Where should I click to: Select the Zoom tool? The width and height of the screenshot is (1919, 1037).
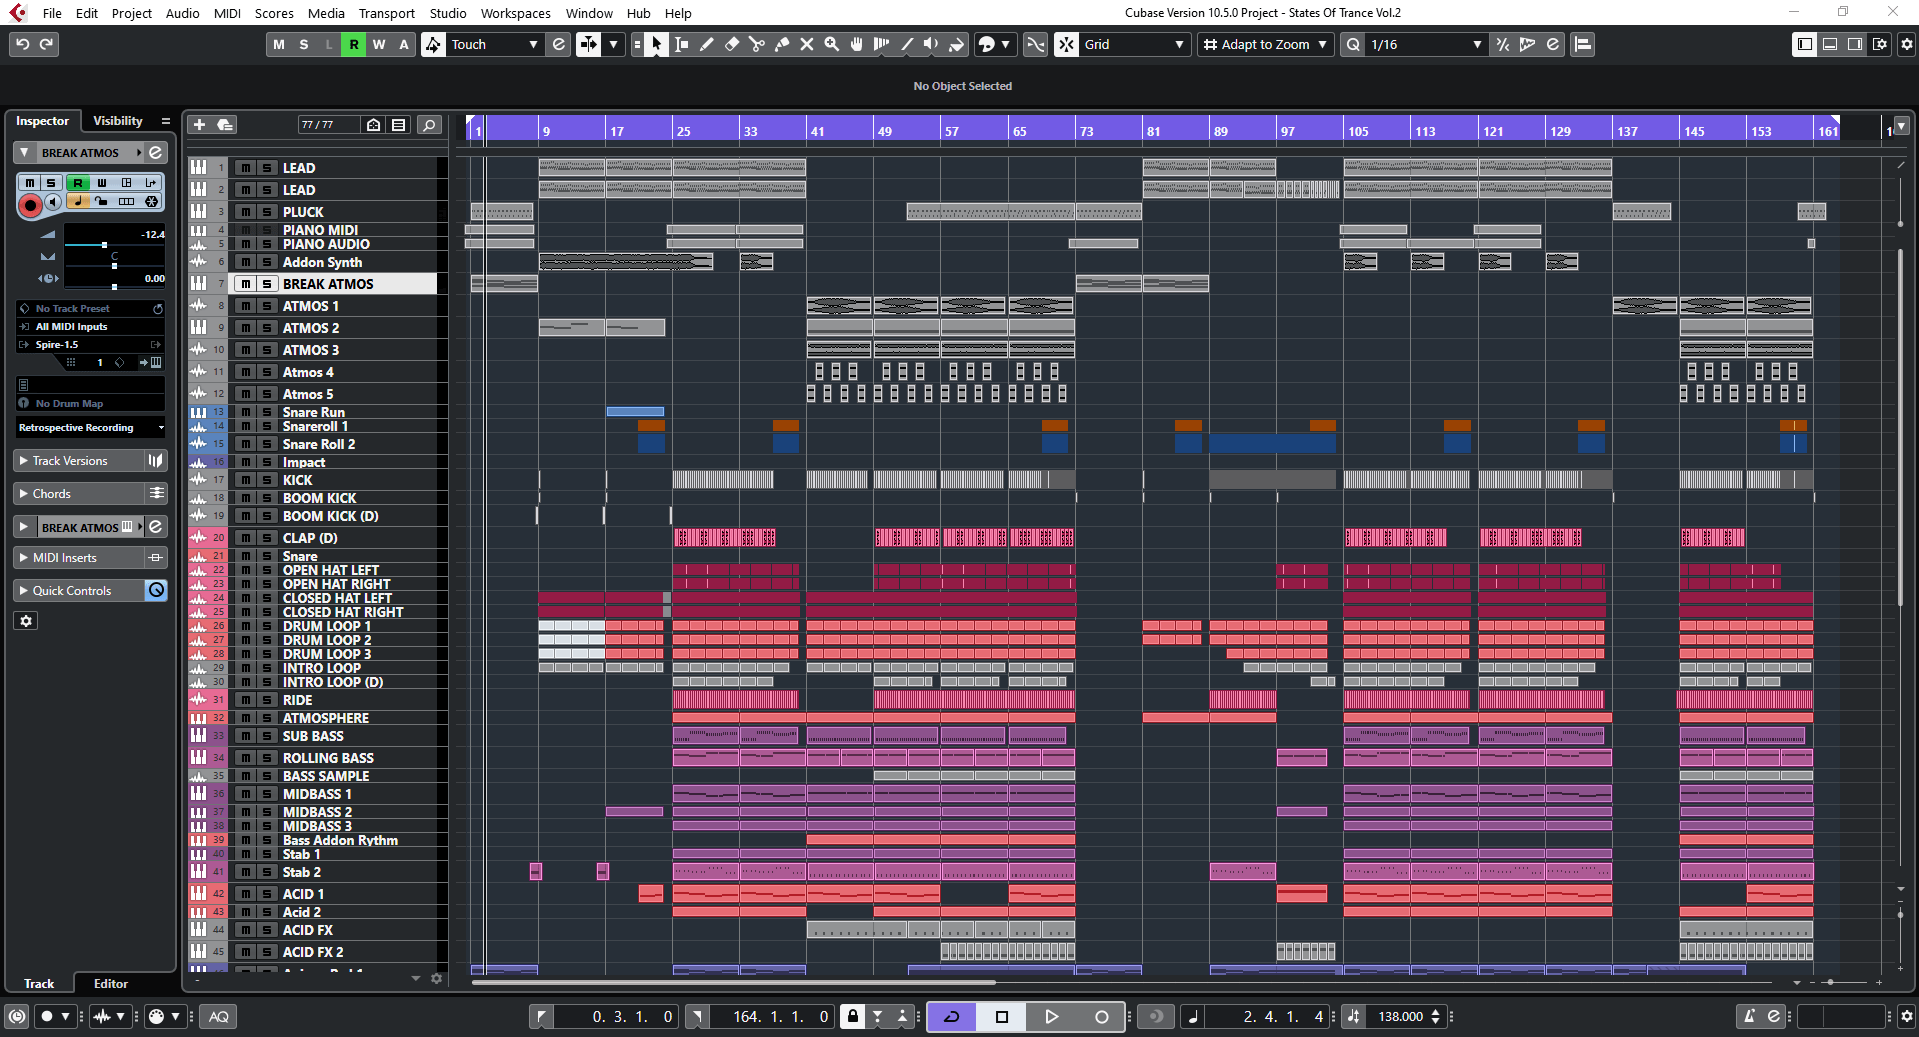pyautogui.click(x=831, y=44)
